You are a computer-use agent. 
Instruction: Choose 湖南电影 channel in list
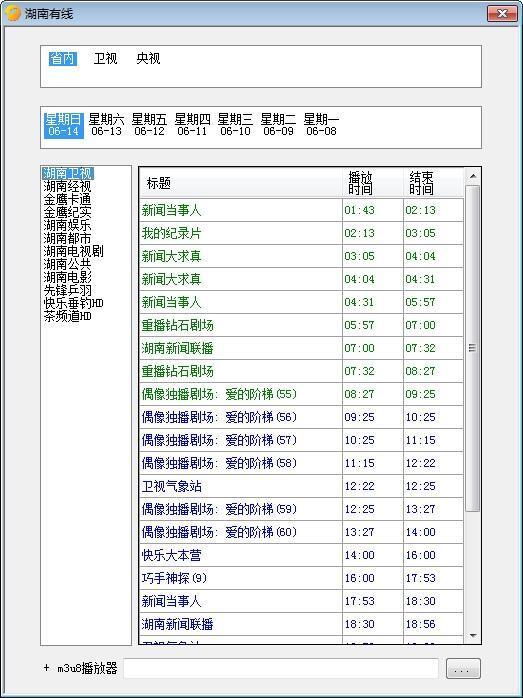(x=67, y=277)
